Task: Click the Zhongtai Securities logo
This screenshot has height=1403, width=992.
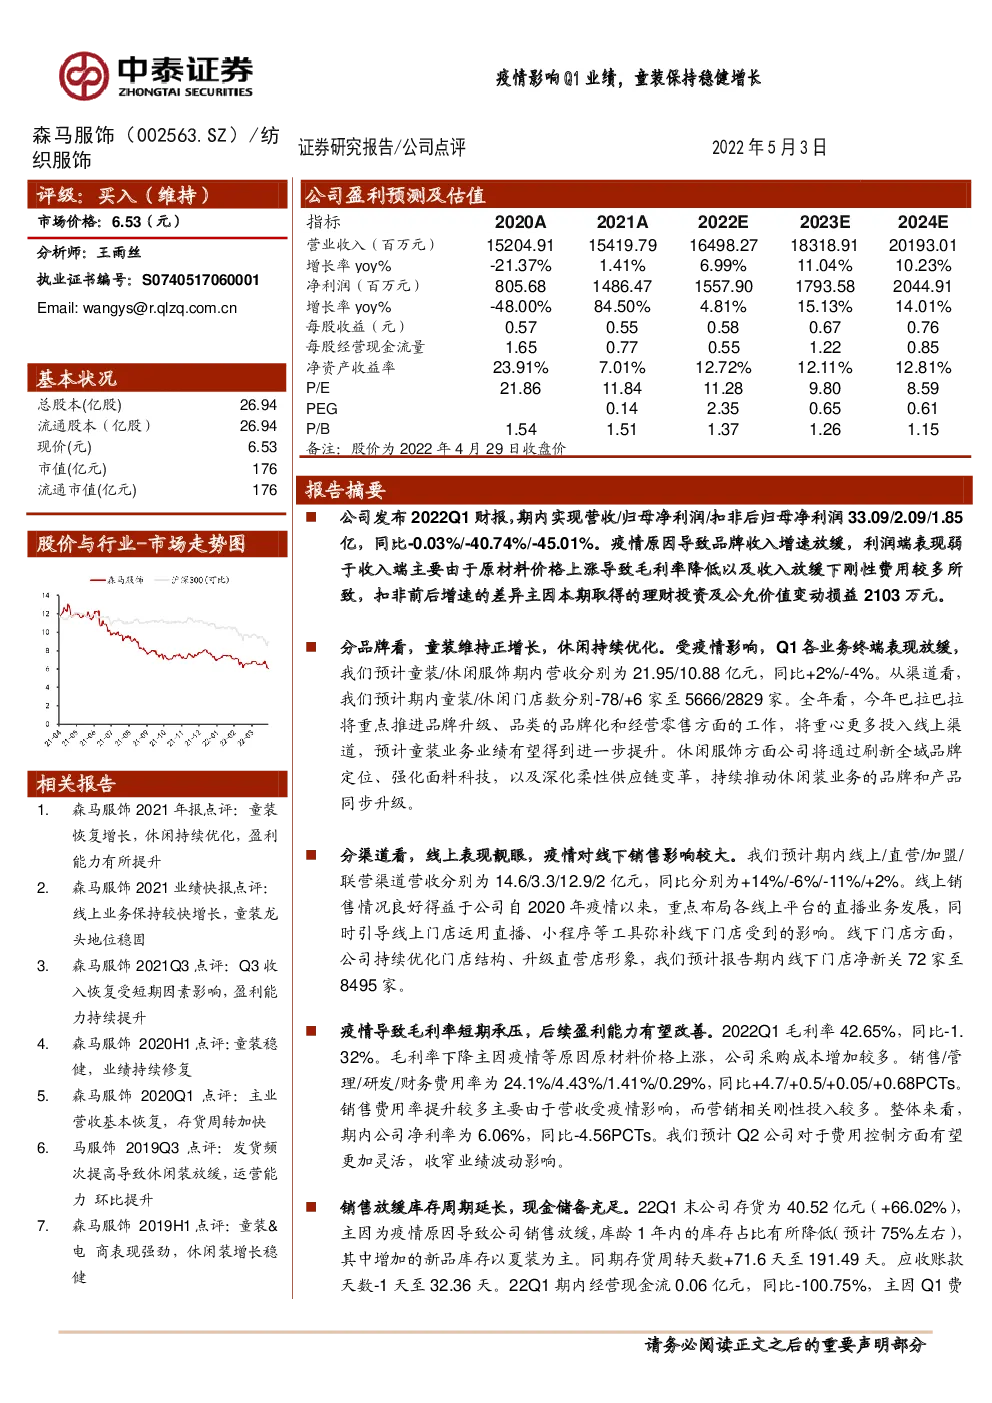Action: tap(155, 76)
